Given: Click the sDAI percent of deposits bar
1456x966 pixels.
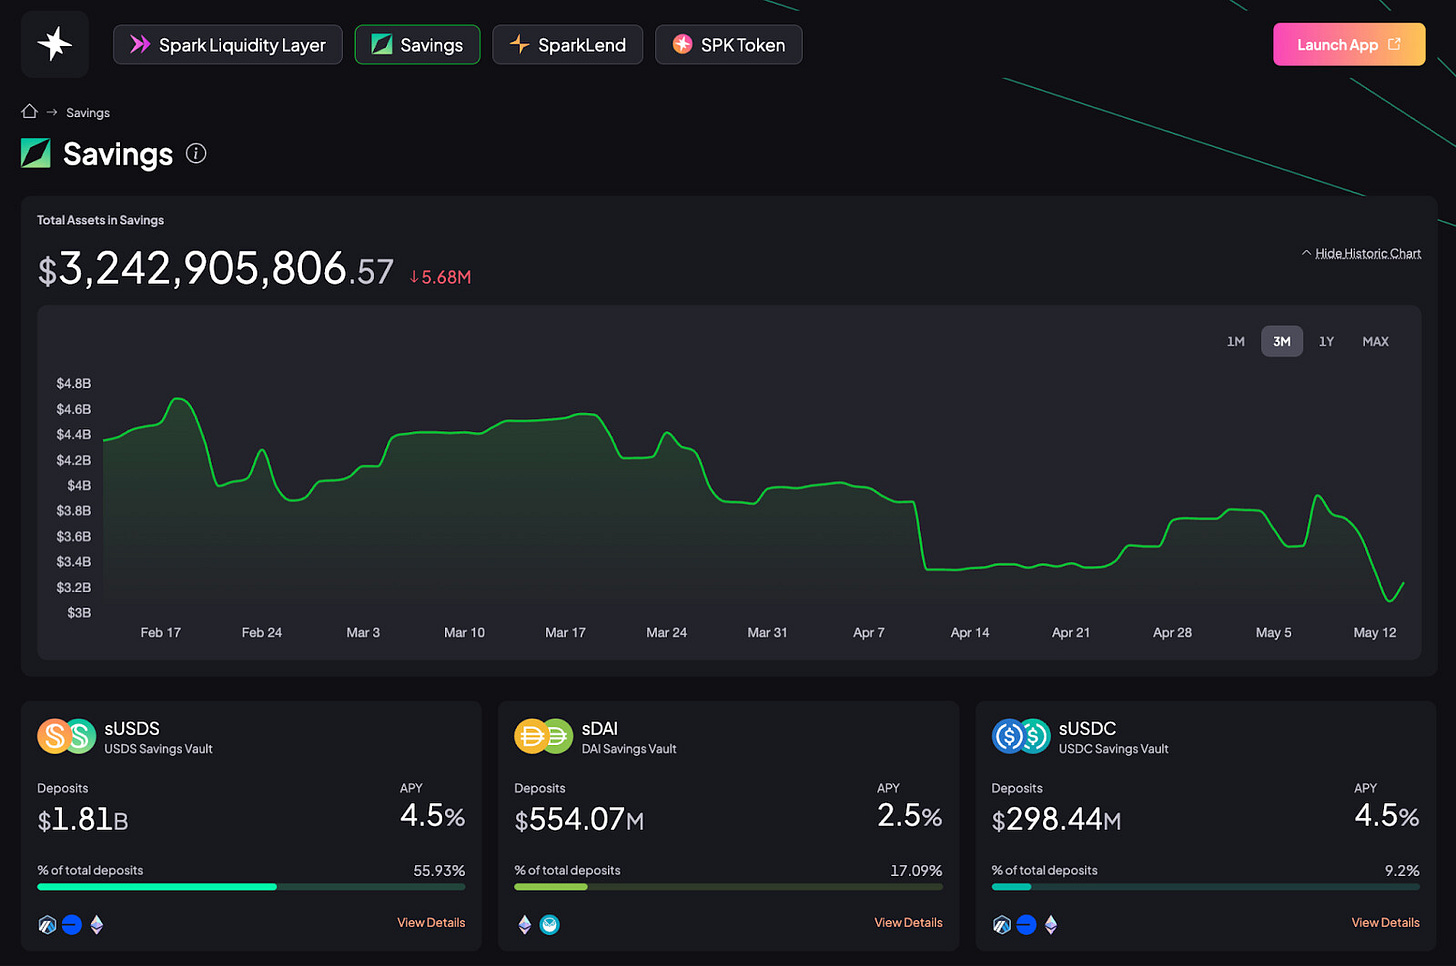Looking at the screenshot, I should [728, 887].
